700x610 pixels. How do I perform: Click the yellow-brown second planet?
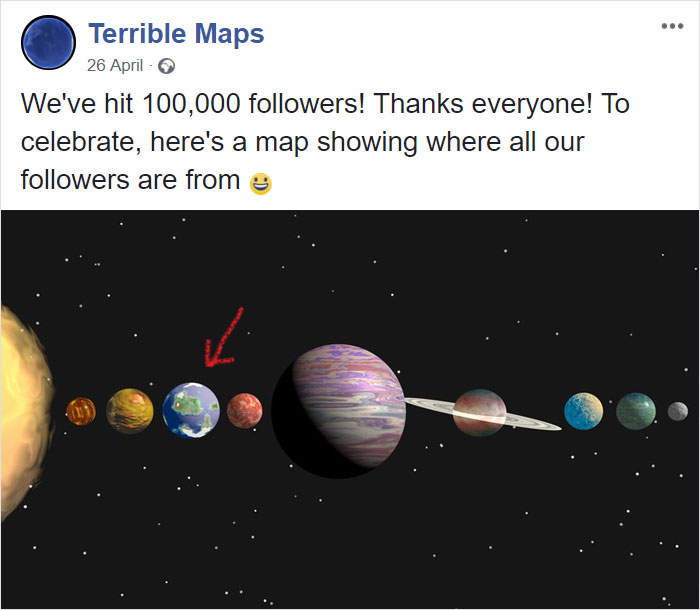pyautogui.click(x=130, y=411)
